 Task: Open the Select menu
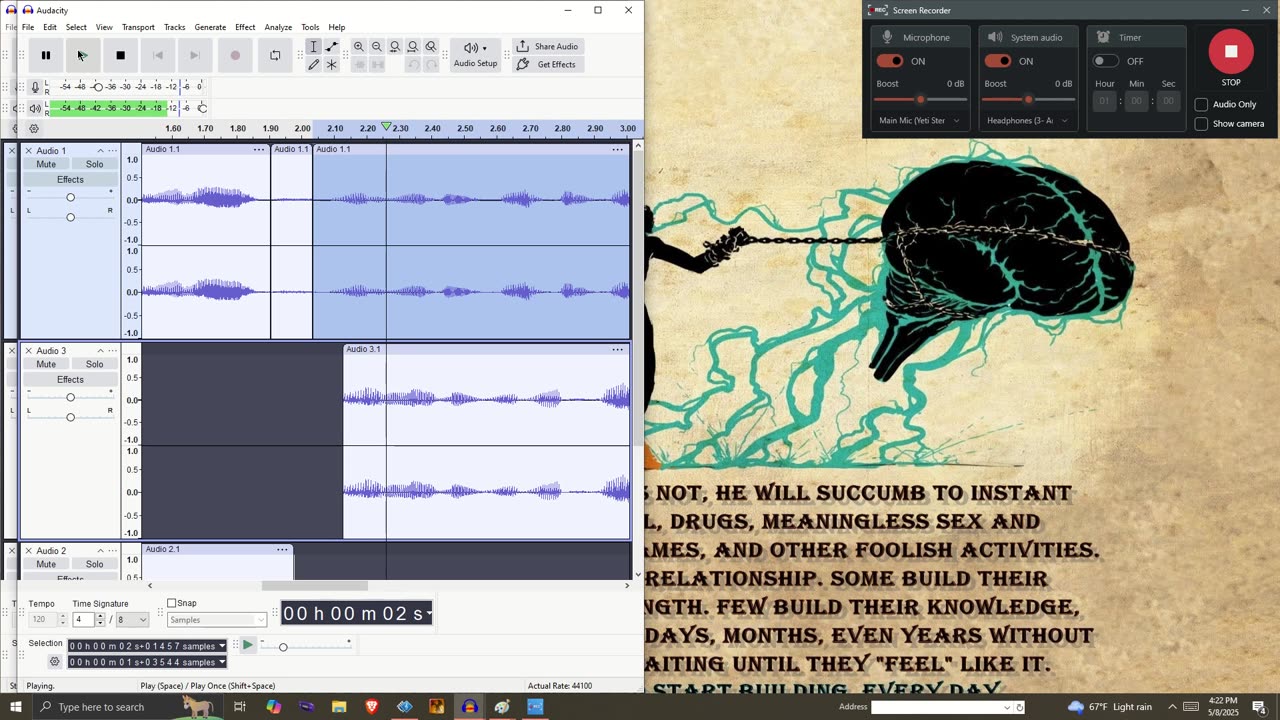(x=76, y=27)
